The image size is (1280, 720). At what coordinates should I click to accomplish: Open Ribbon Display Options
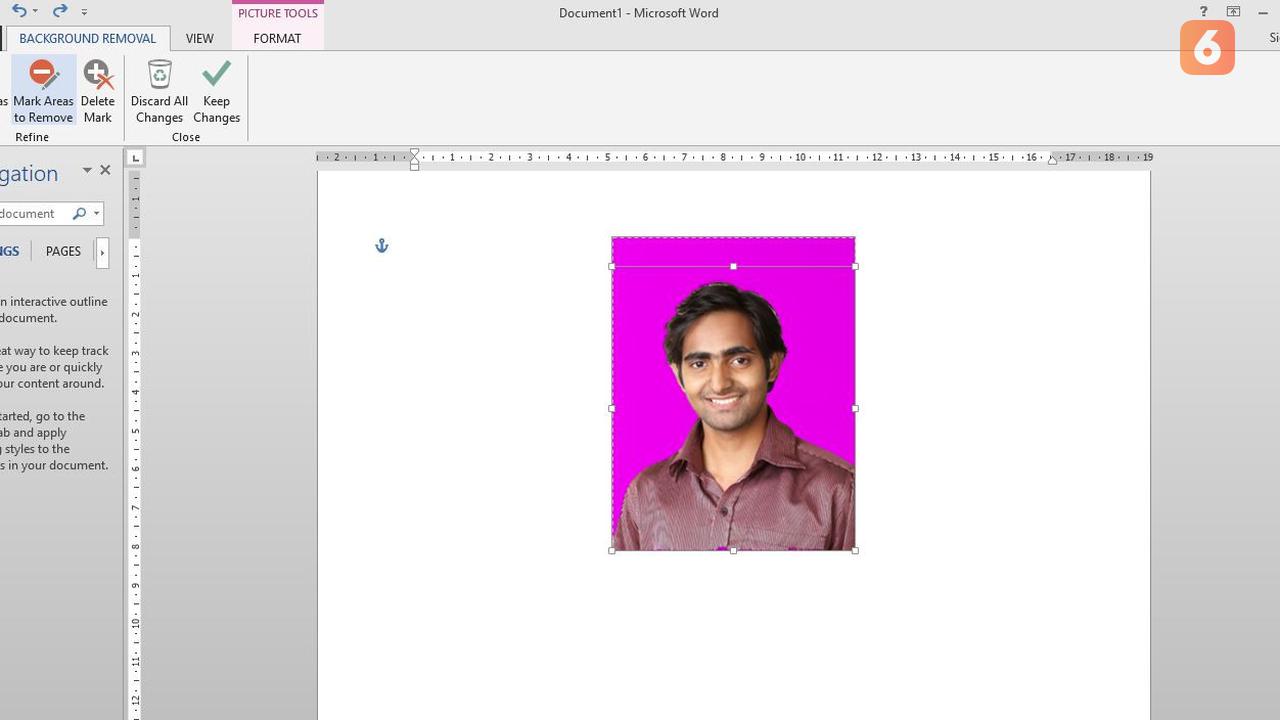(x=1233, y=12)
